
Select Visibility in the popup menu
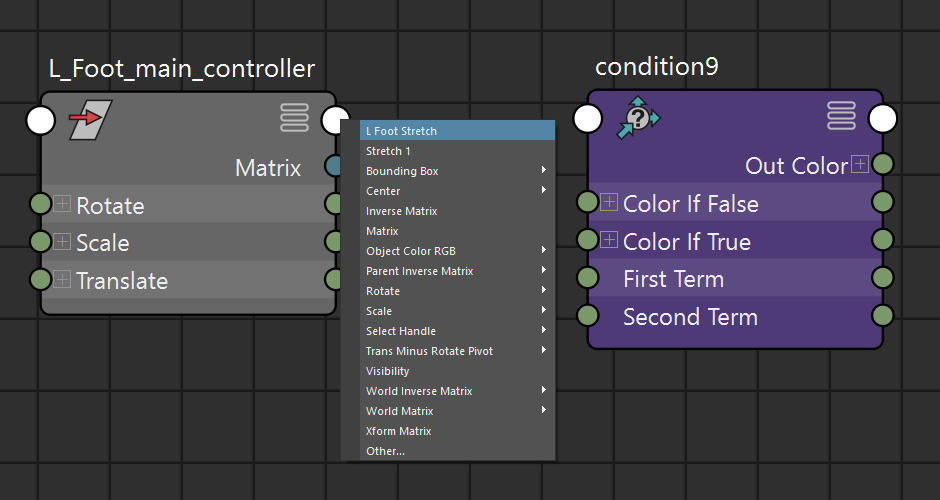pyautogui.click(x=457, y=371)
